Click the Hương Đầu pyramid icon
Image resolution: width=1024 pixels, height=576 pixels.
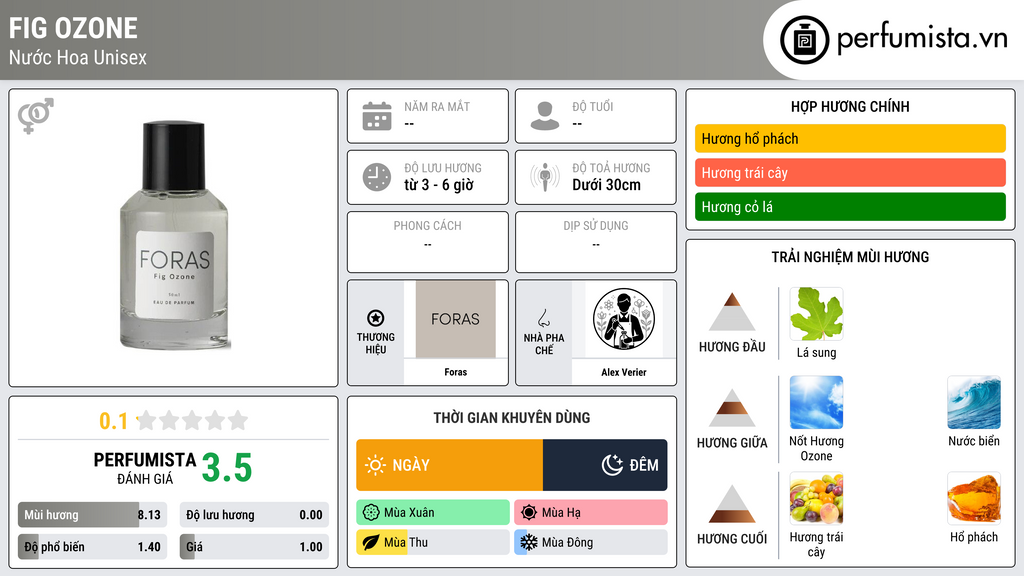click(732, 312)
